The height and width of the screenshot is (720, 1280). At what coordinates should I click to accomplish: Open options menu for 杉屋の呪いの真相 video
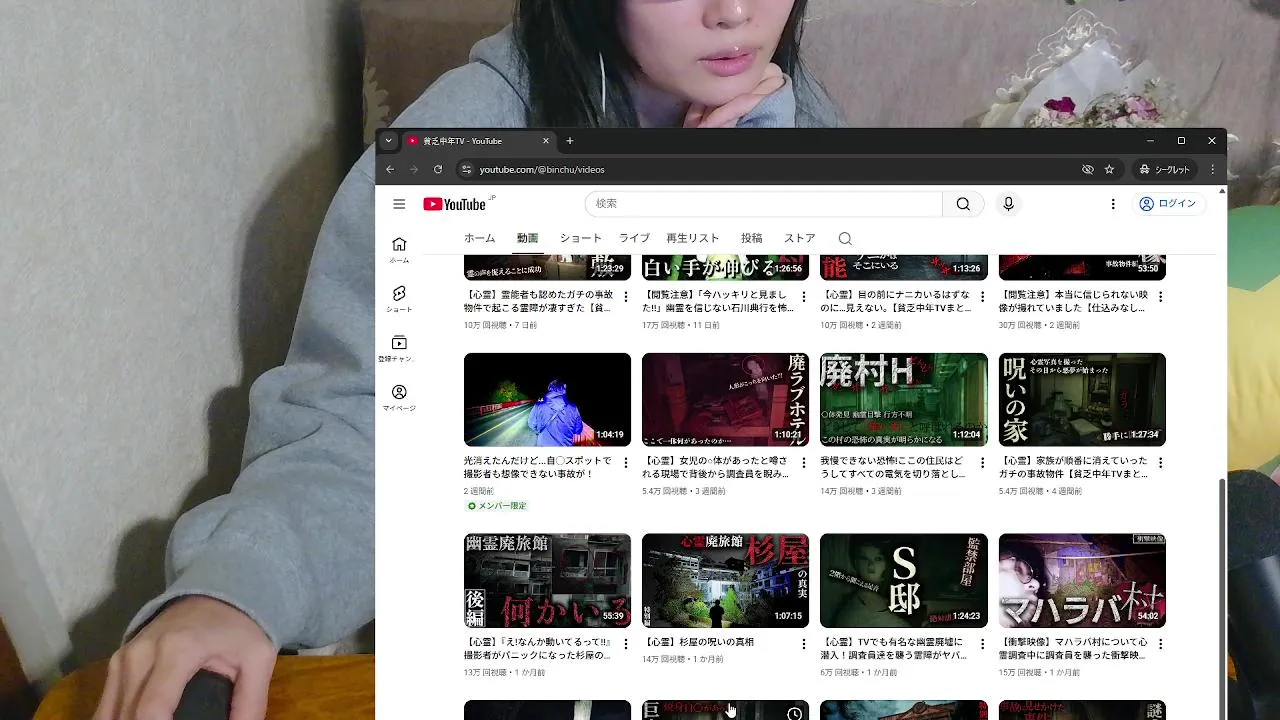coord(804,644)
